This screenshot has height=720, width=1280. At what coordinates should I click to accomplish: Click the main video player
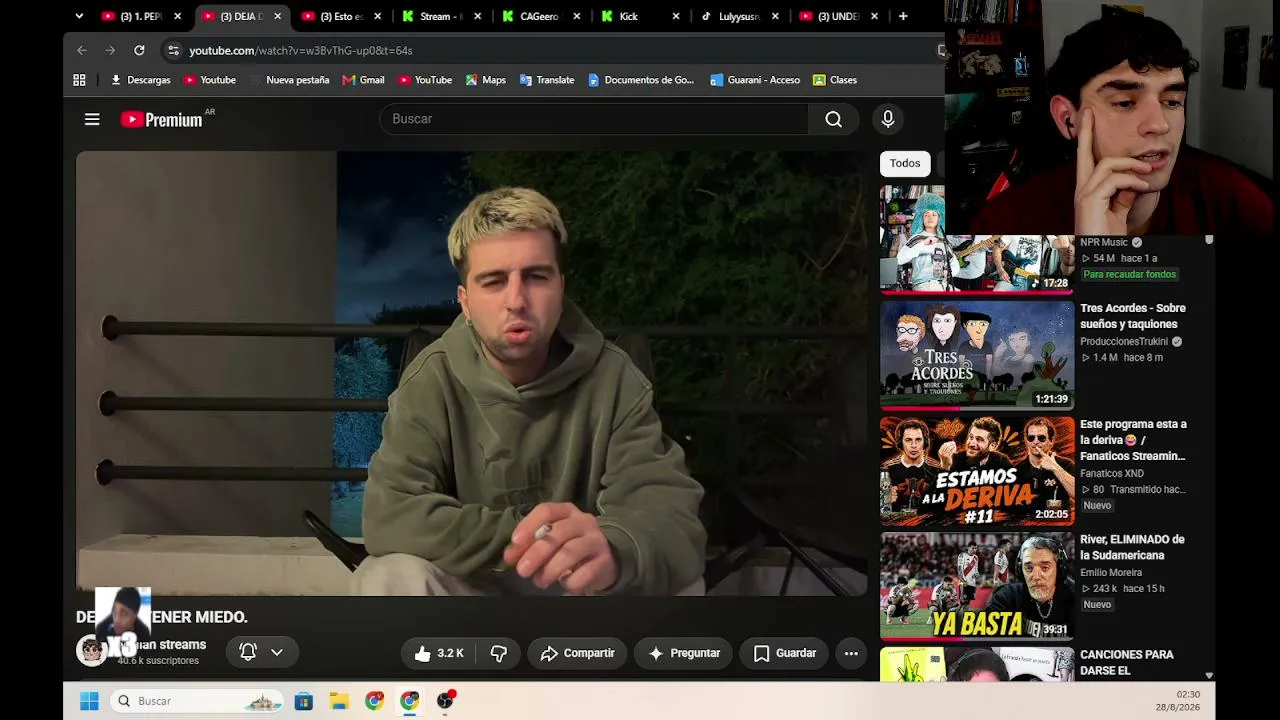click(x=472, y=373)
